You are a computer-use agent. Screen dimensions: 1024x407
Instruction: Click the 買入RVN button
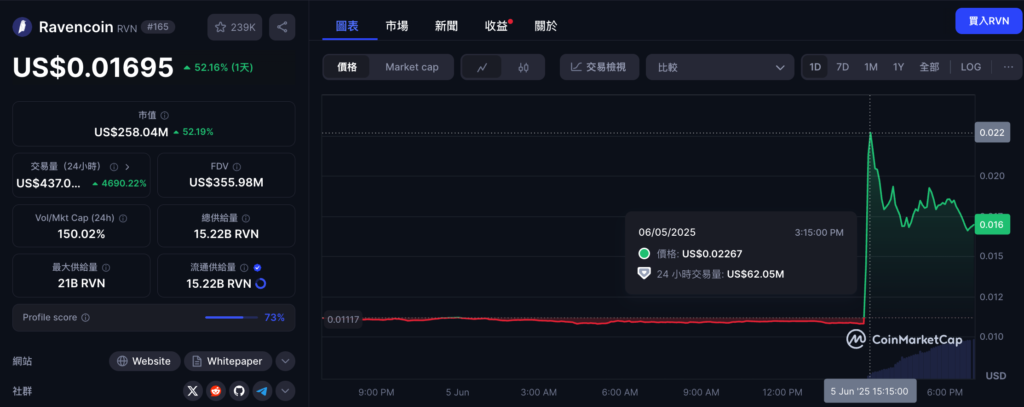tap(989, 21)
